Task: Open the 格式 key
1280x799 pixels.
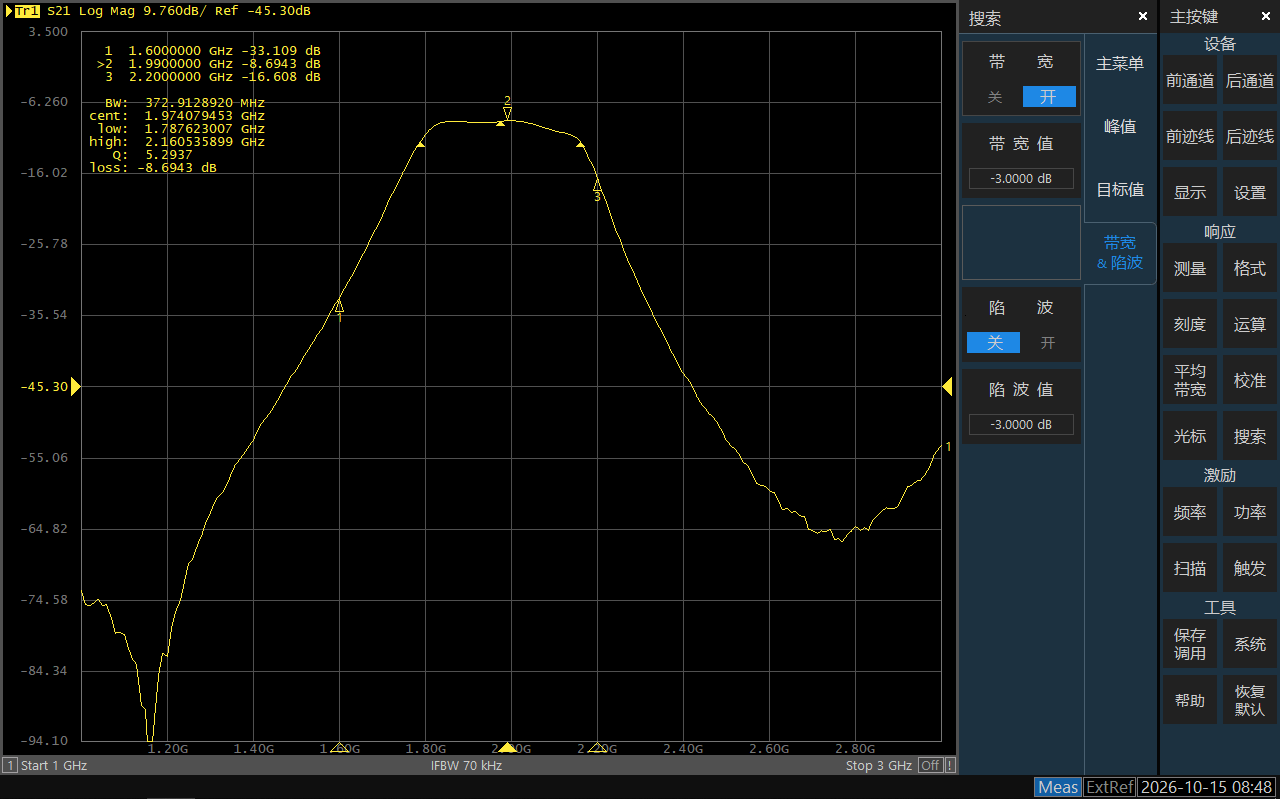Action: coord(1250,269)
